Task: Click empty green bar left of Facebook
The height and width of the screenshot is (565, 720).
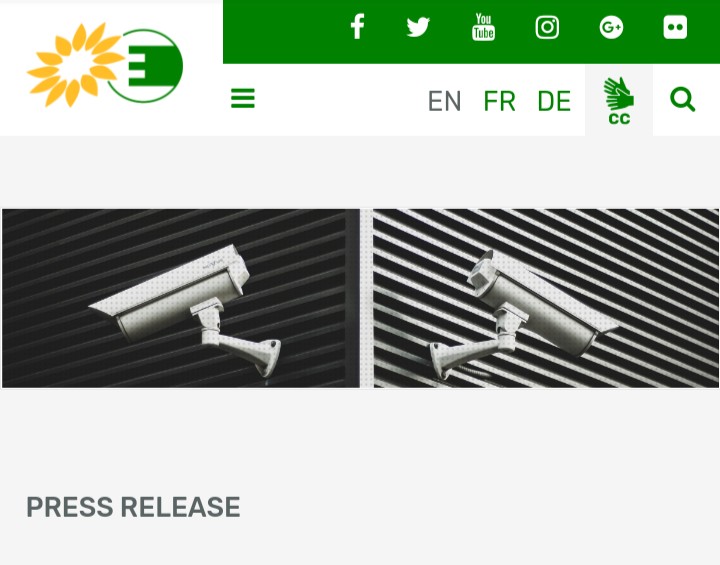Action: [285, 31]
